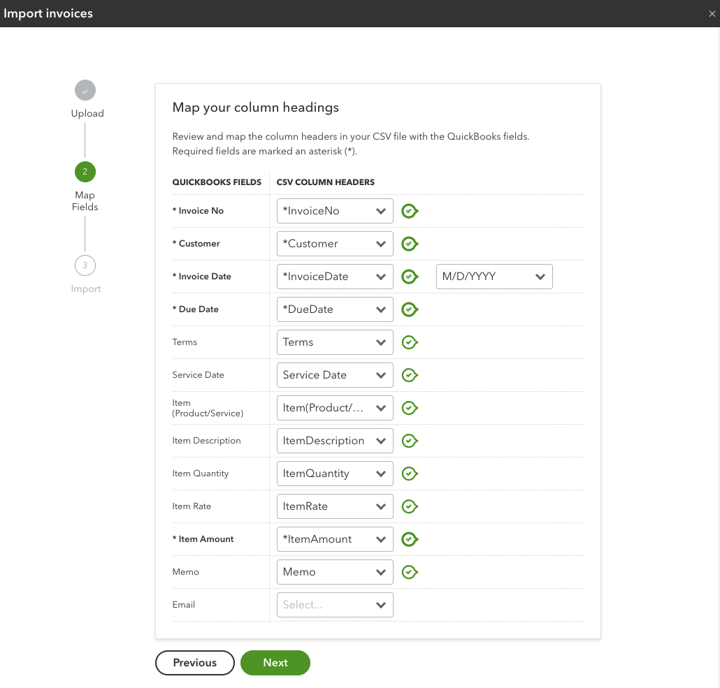Close the Import invoices dialog
This screenshot has height=688, width=720.
point(712,14)
